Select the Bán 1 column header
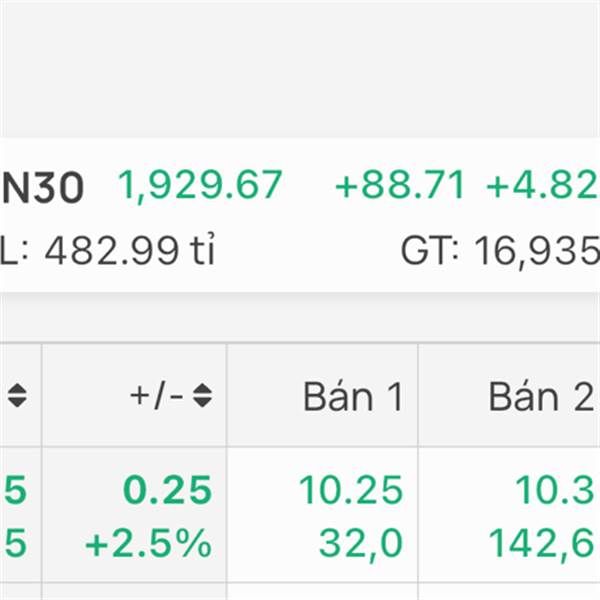 (353, 397)
